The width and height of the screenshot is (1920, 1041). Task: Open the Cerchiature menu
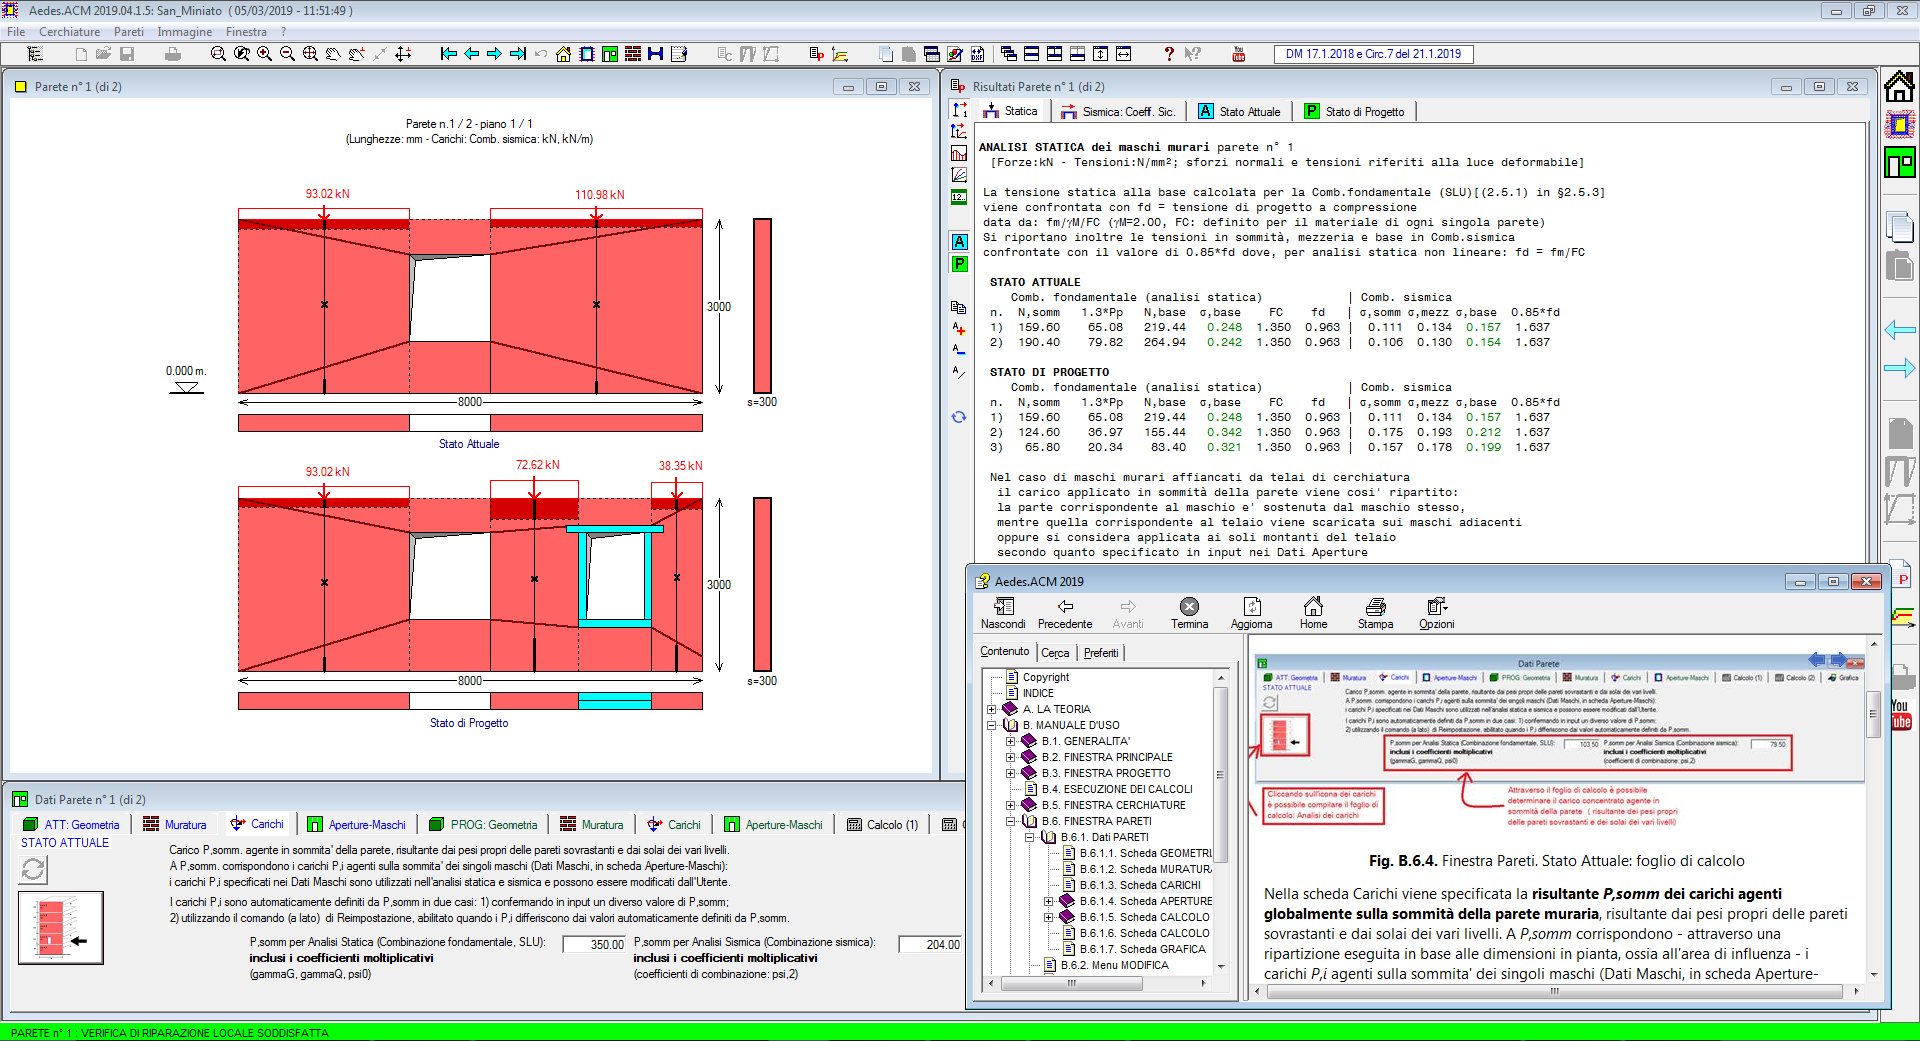(x=69, y=32)
